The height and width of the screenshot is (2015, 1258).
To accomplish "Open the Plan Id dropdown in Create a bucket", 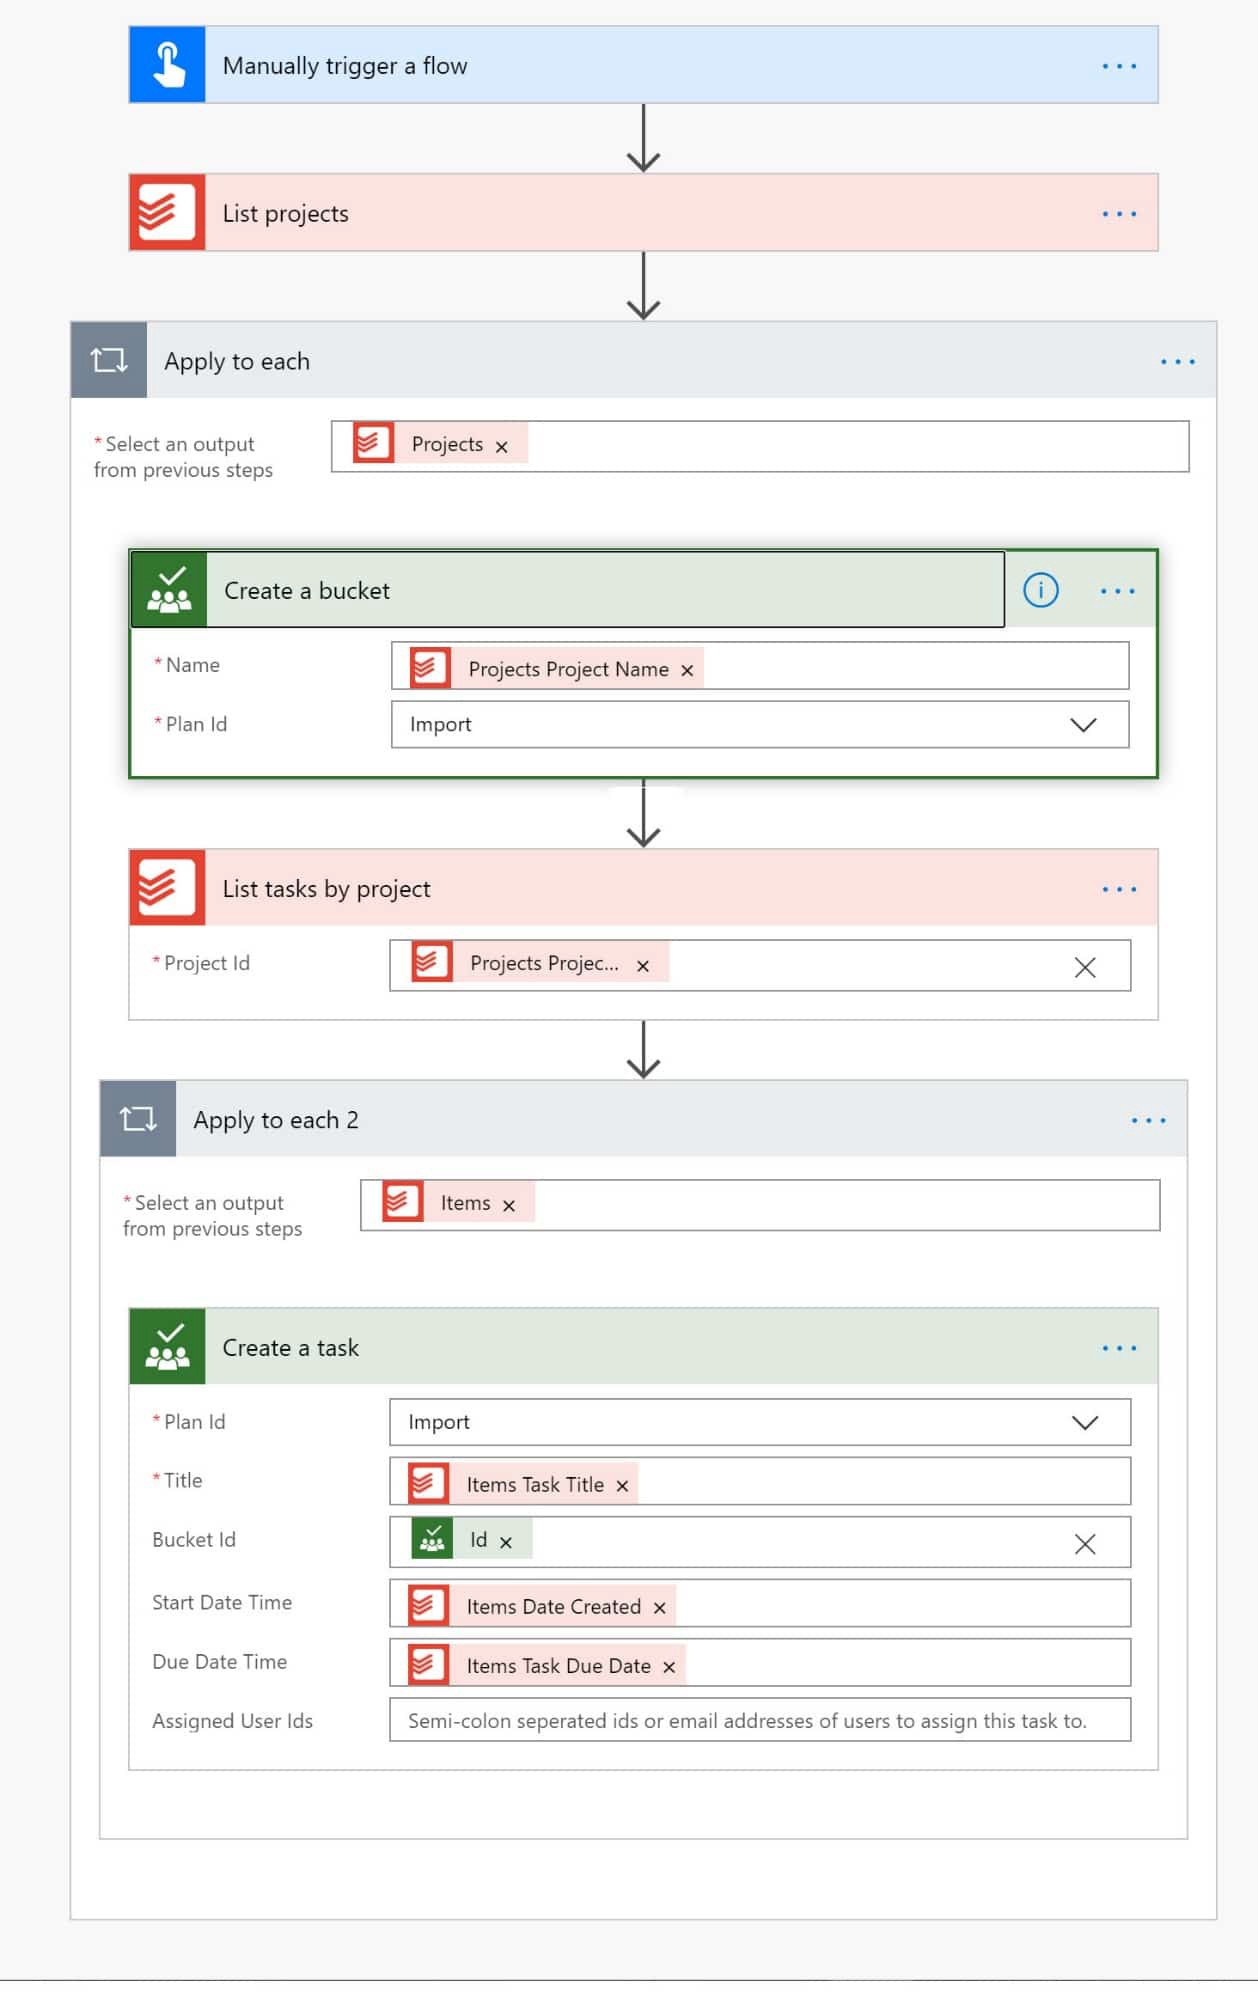I will 760,724.
